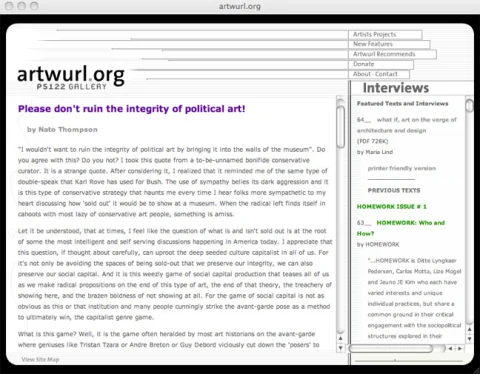Select Artwurl Recommends in navigation
This screenshot has height=374, width=480.
click(384, 54)
